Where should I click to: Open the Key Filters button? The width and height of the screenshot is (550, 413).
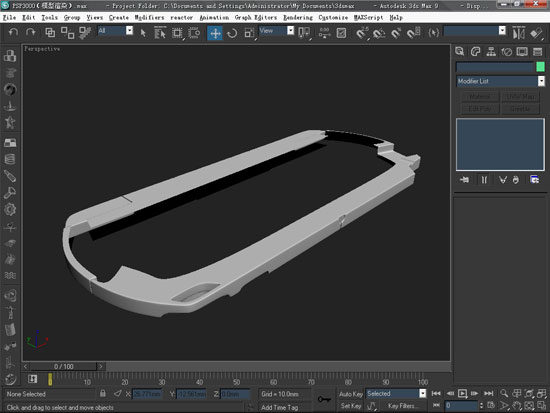tap(403, 406)
